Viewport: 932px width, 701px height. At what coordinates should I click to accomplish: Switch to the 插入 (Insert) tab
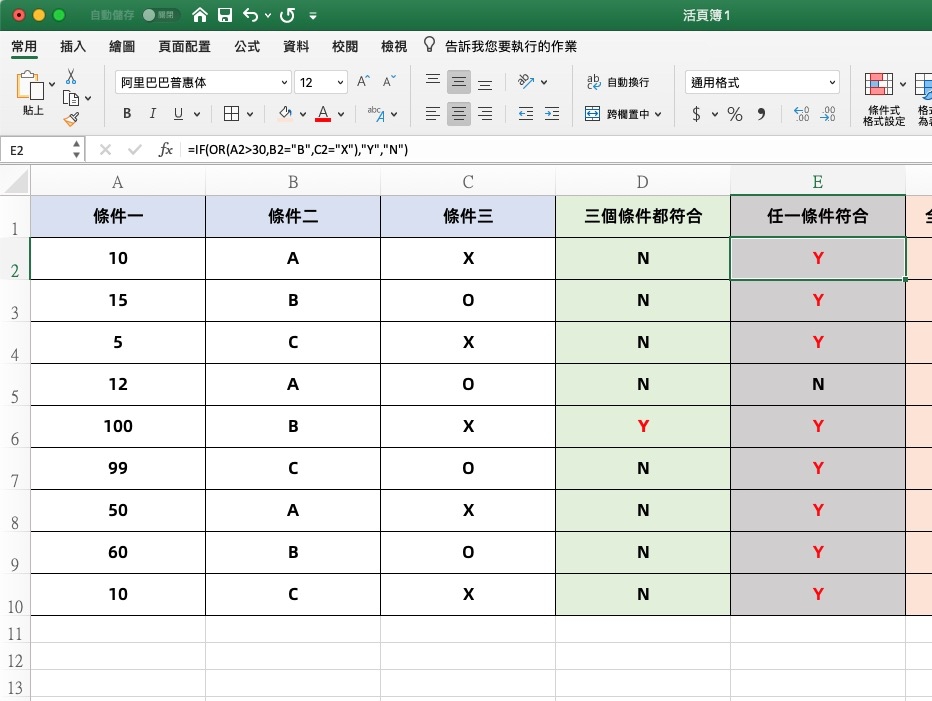point(73,46)
